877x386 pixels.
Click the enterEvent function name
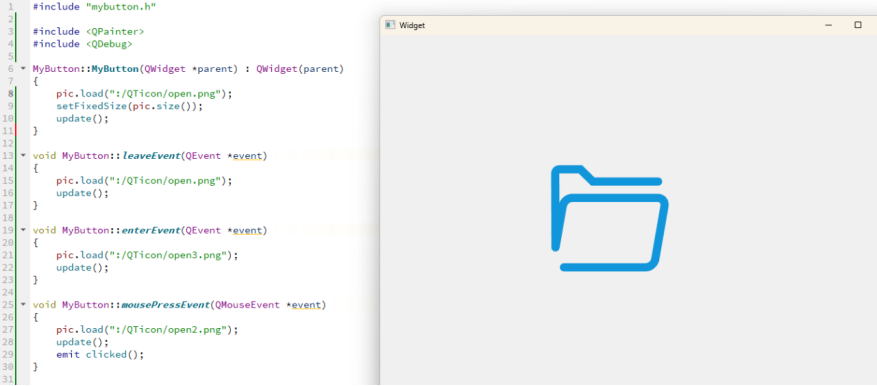tap(150, 230)
